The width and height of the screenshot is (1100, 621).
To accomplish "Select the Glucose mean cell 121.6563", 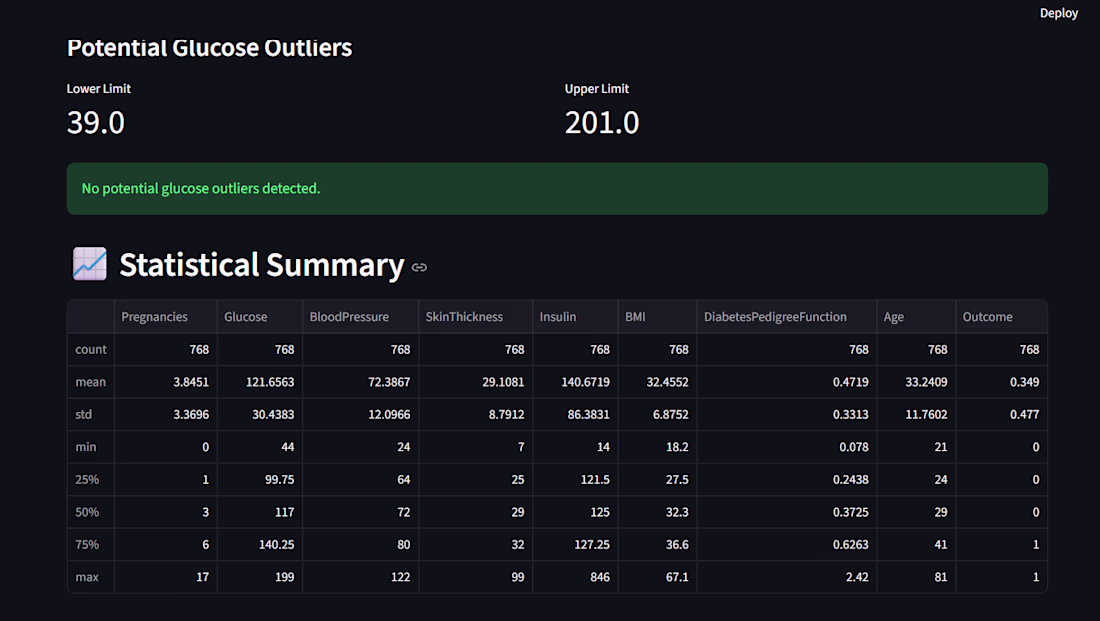I will coord(260,382).
